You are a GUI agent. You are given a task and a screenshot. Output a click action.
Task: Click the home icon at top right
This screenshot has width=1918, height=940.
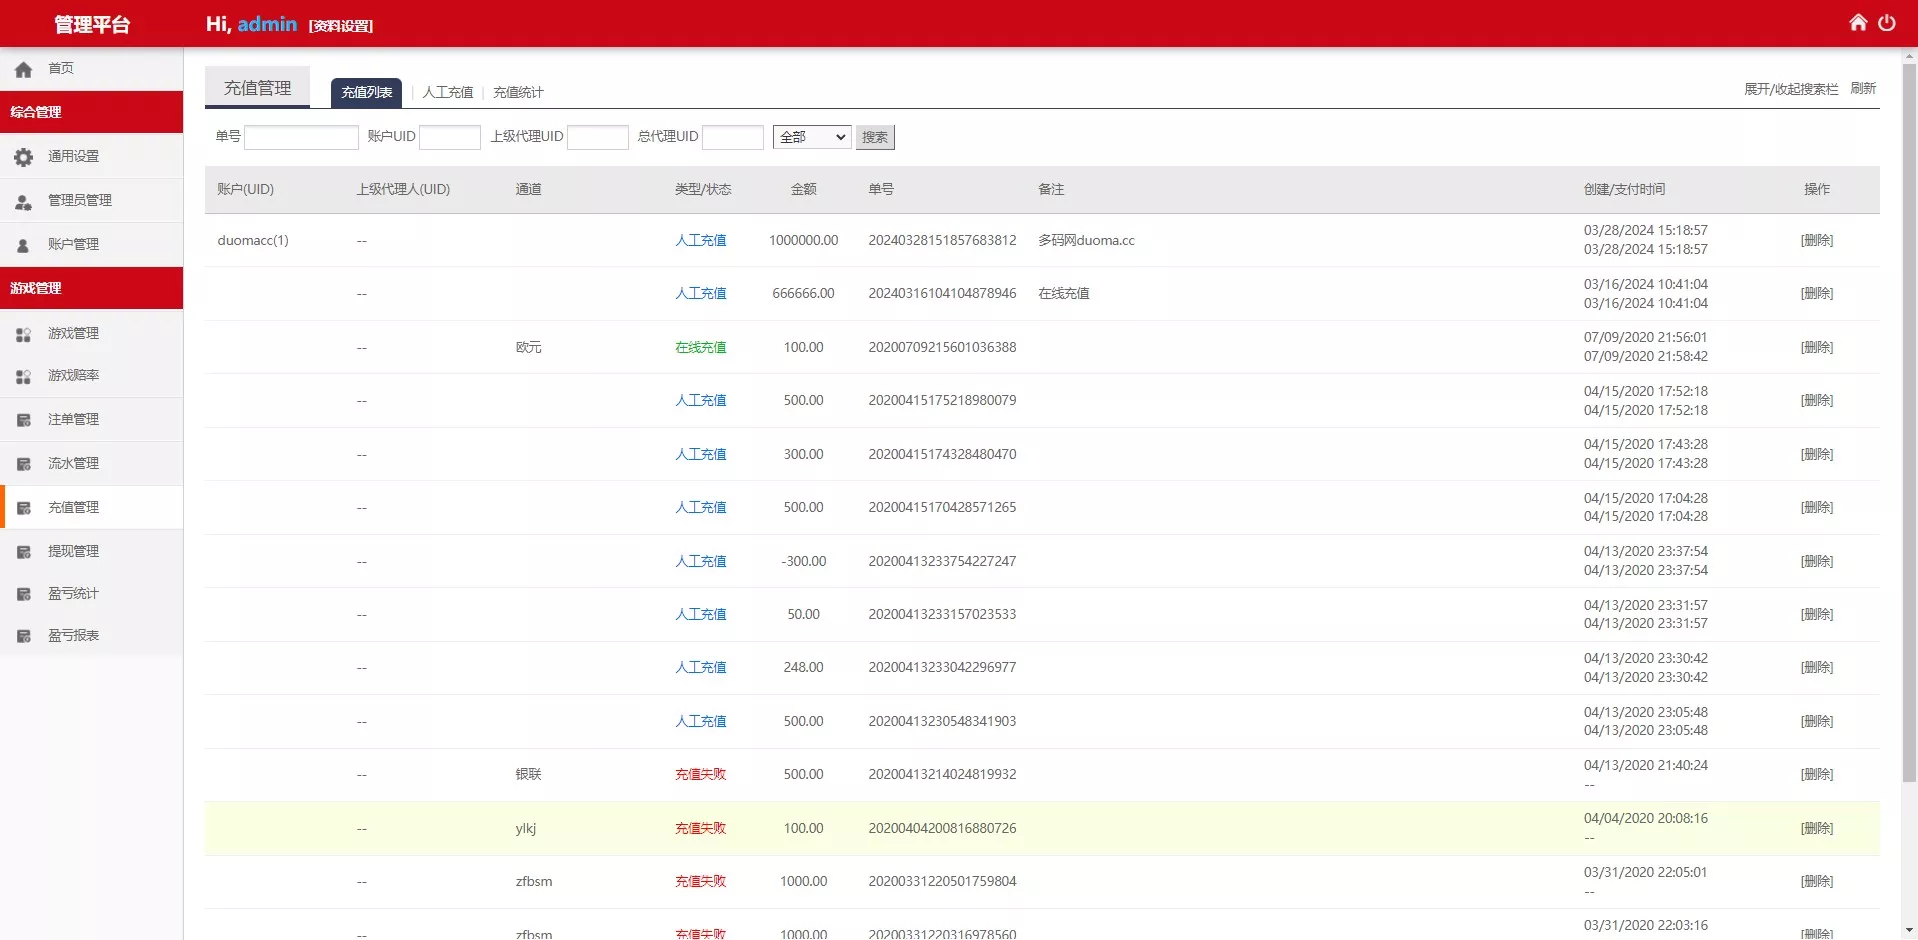1858,21
